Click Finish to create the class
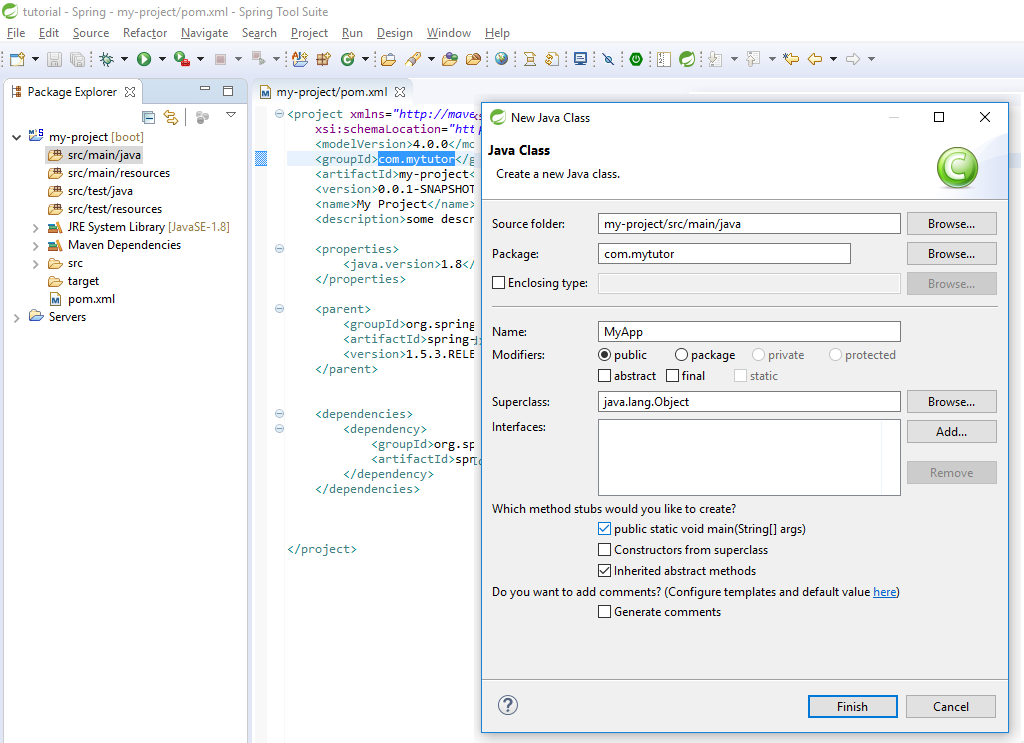Image resolution: width=1024 pixels, height=743 pixels. click(852, 706)
